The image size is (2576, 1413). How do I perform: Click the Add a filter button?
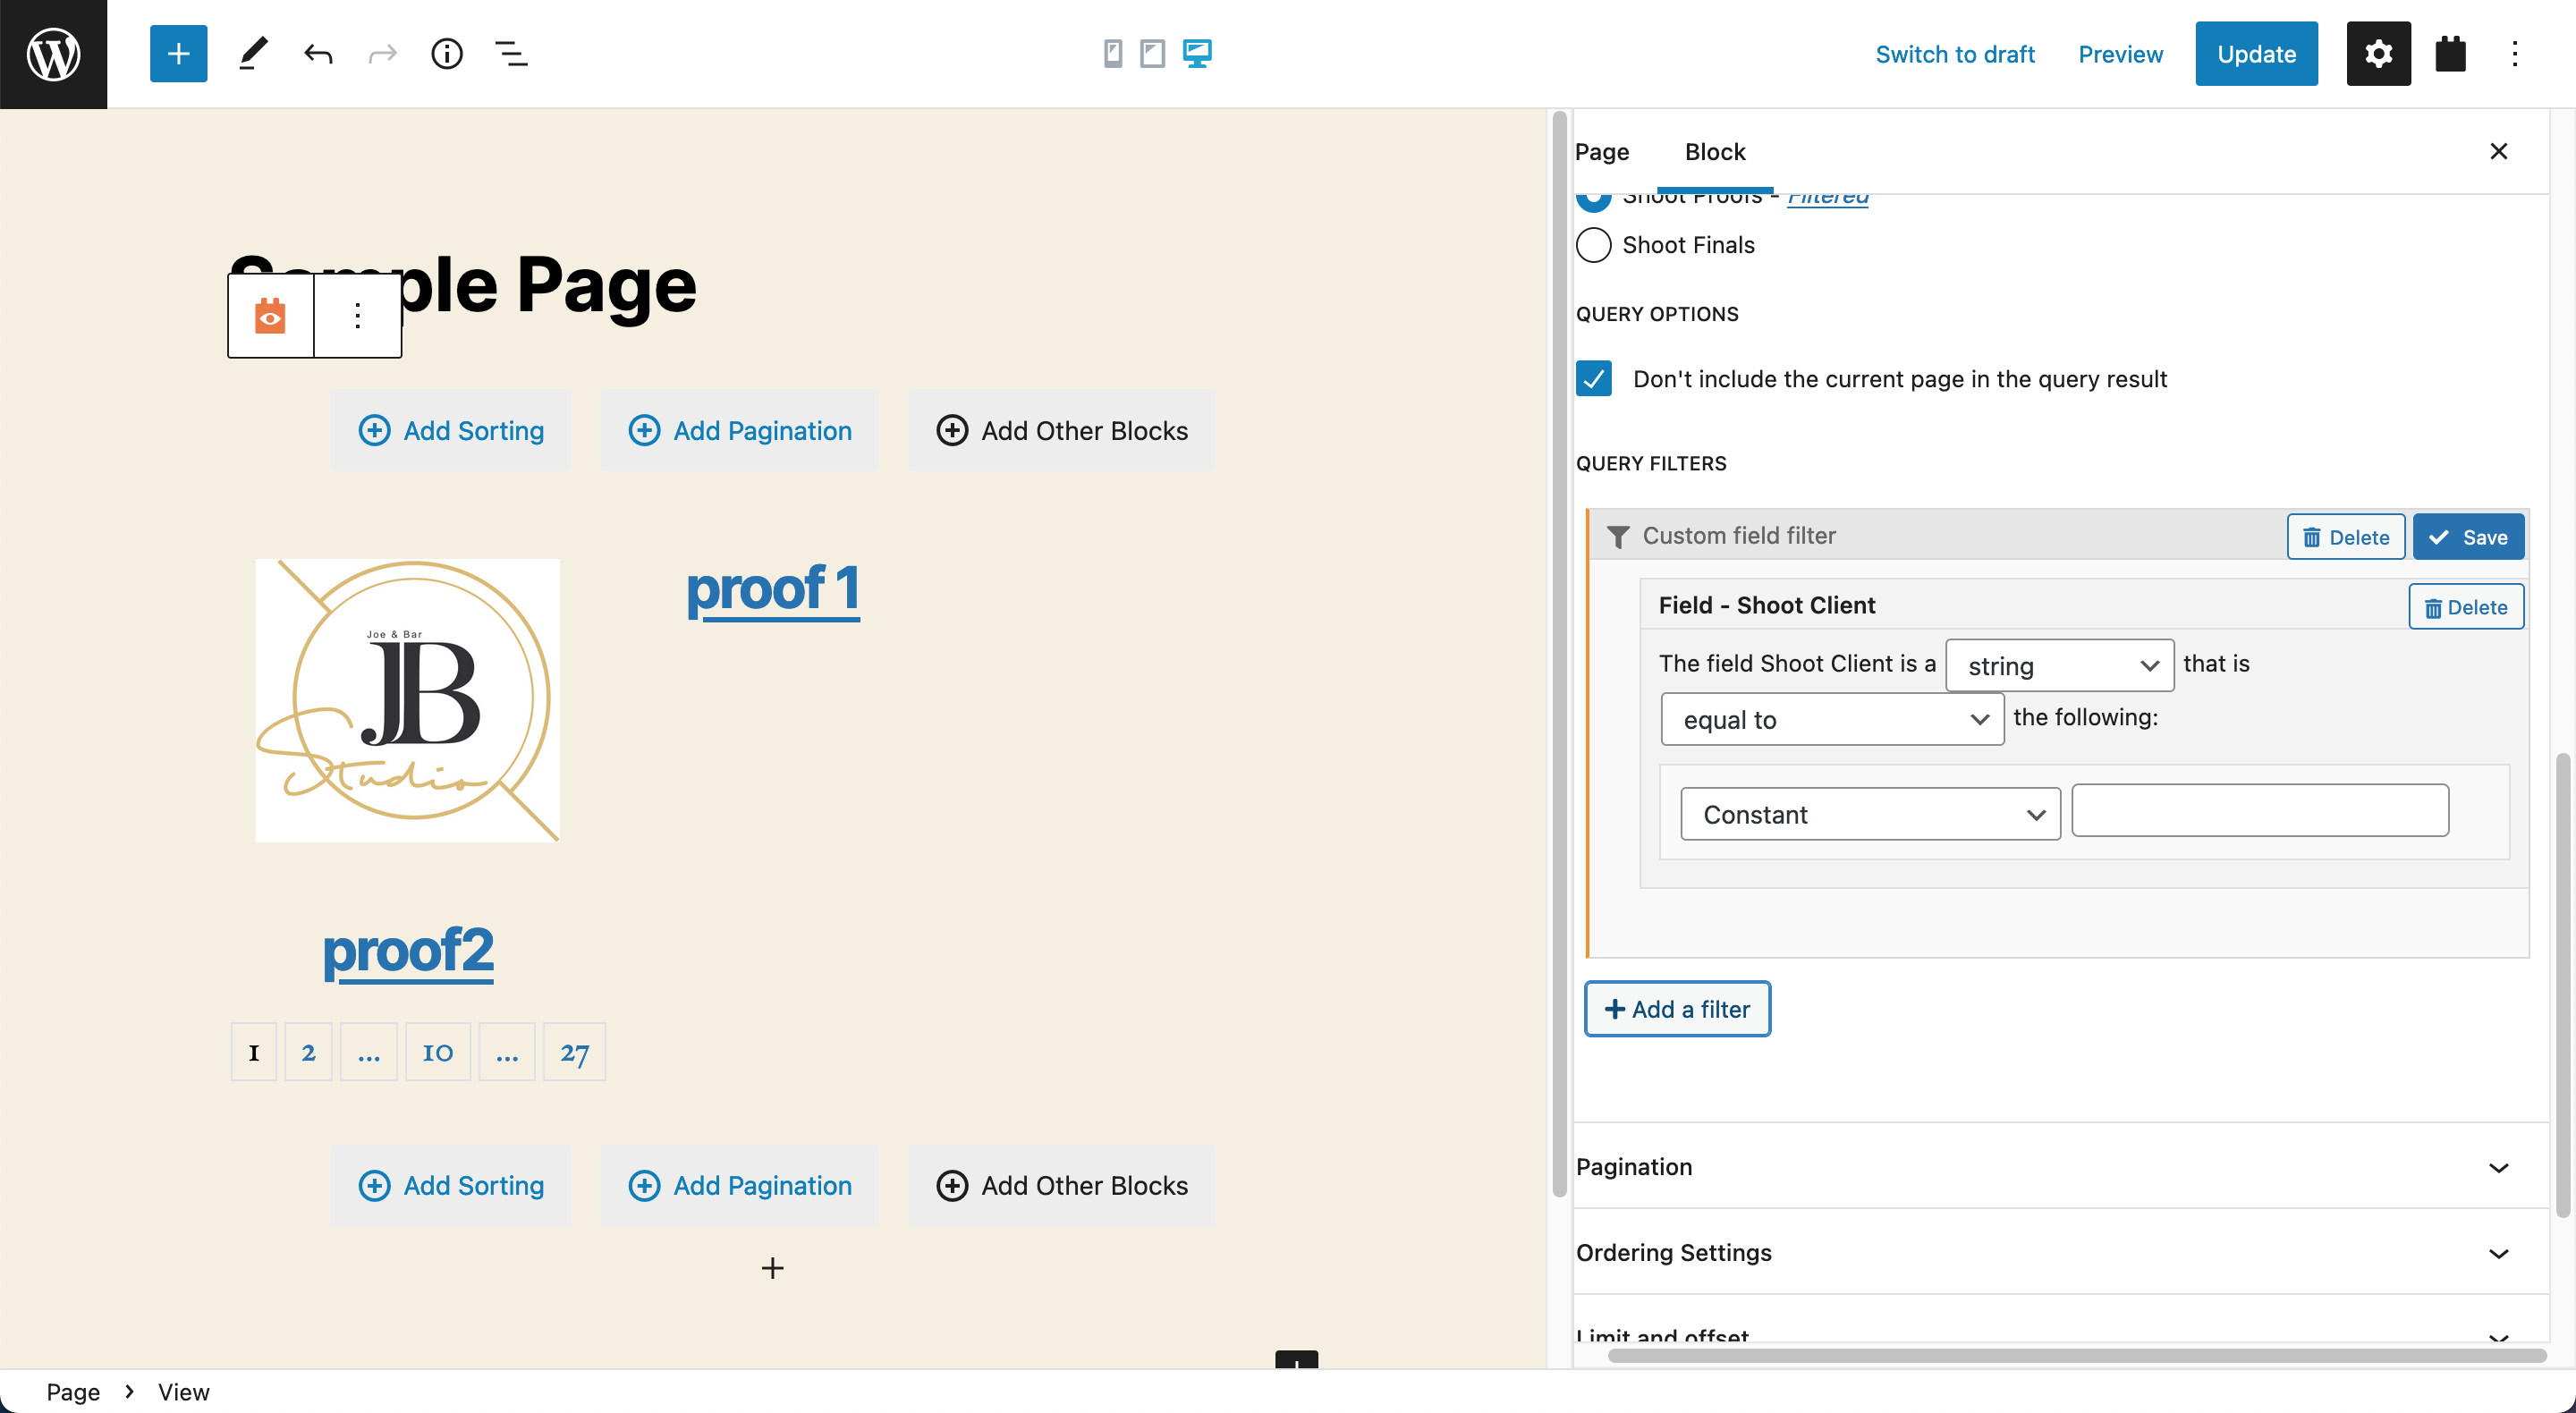1677,1009
